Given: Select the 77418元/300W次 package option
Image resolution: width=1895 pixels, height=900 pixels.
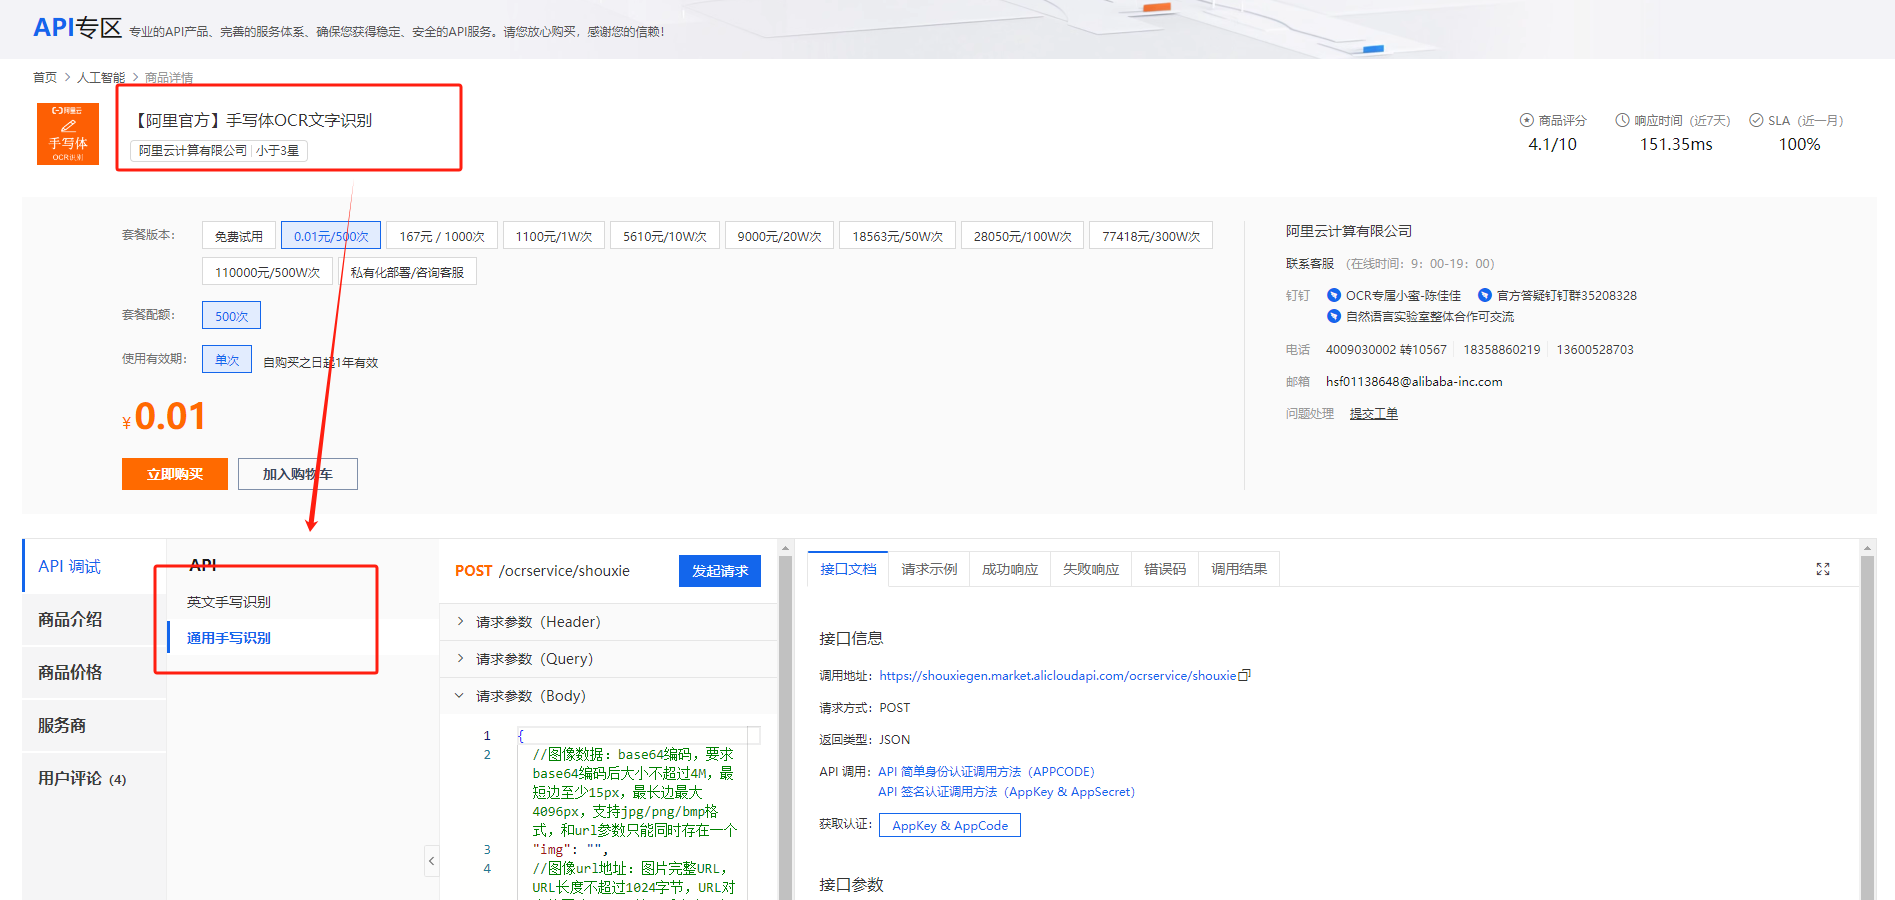Looking at the screenshot, I should click(x=1151, y=236).
